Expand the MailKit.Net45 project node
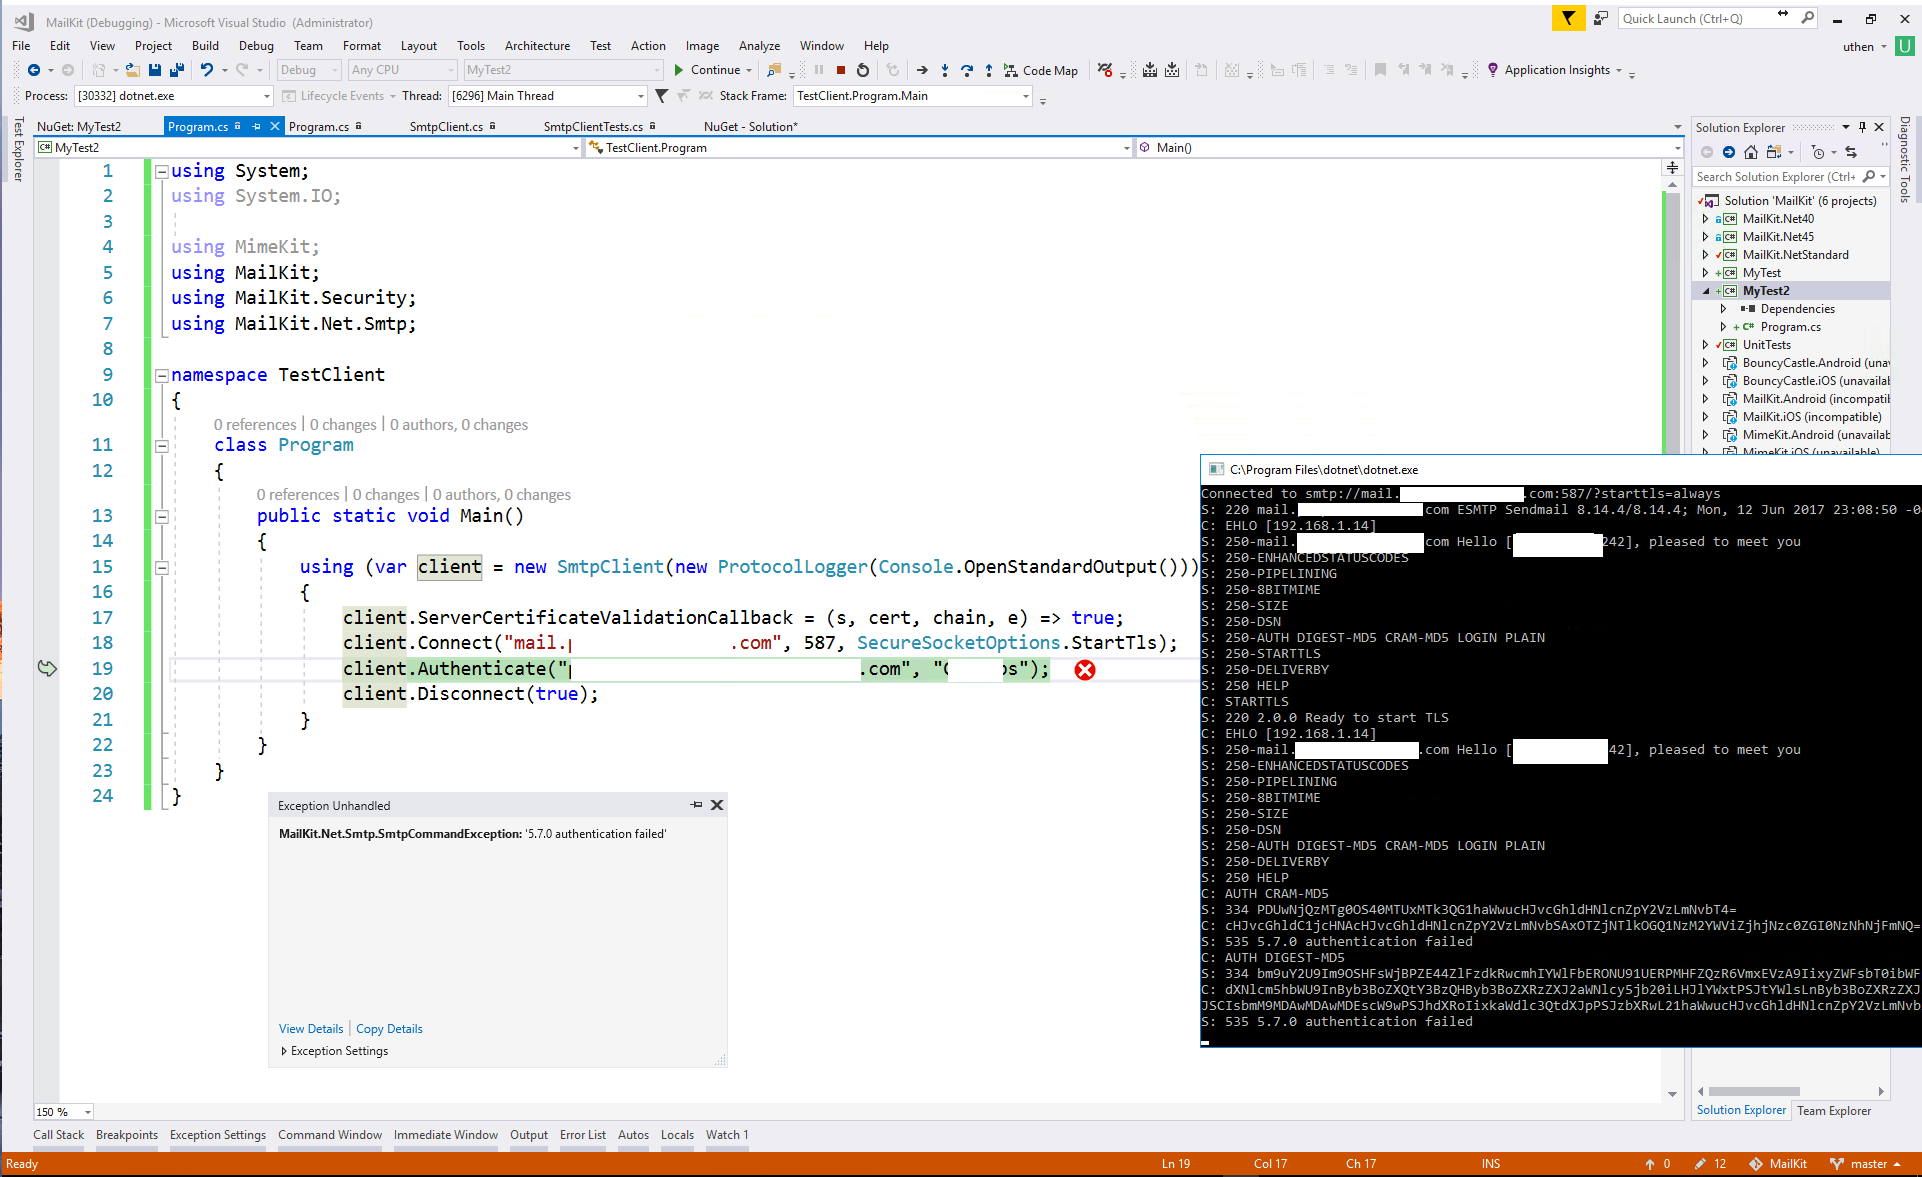Image resolution: width=1922 pixels, height=1177 pixels. pos(1706,236)
